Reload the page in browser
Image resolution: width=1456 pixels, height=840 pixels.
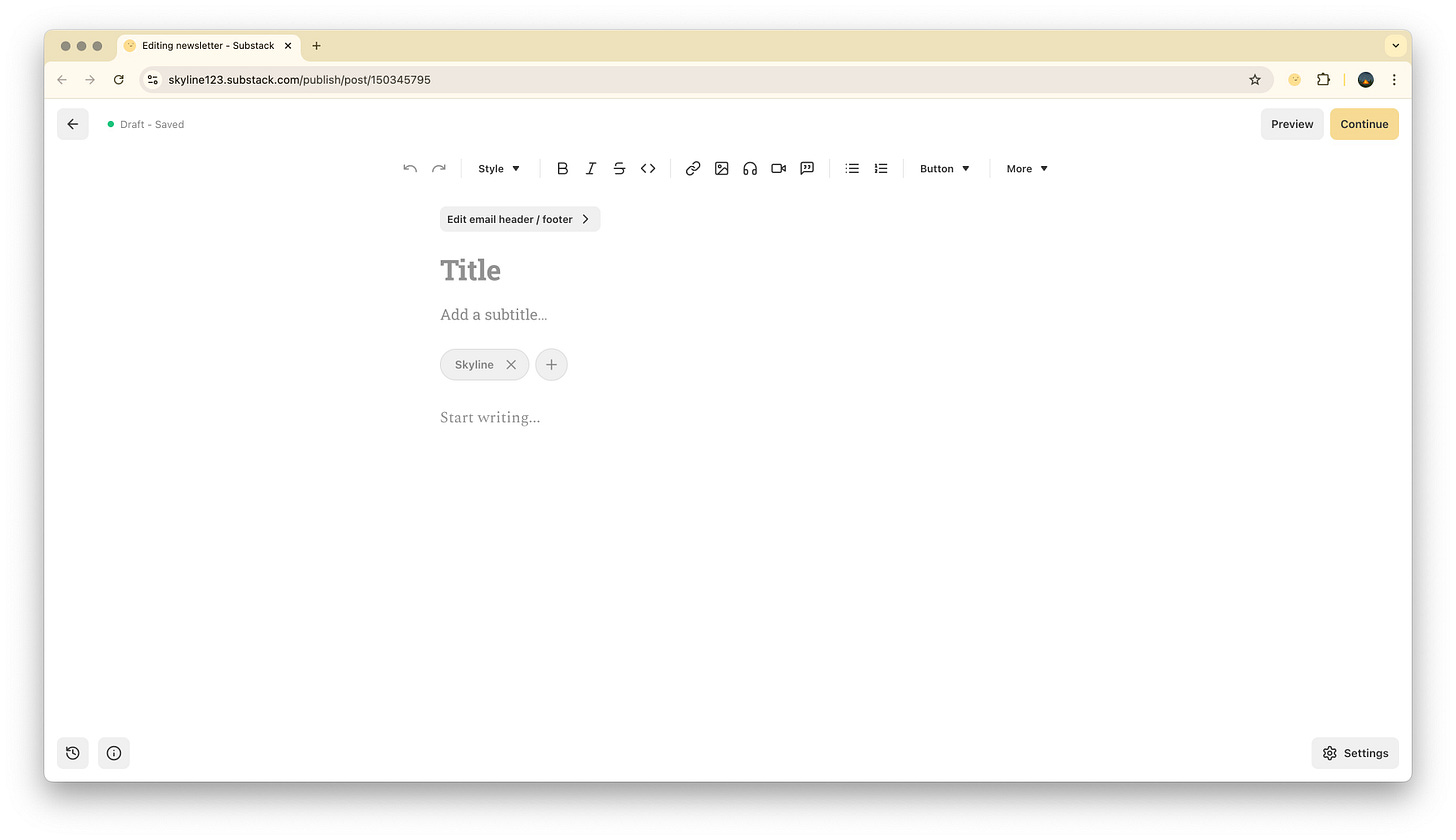(x=119, y=80)
